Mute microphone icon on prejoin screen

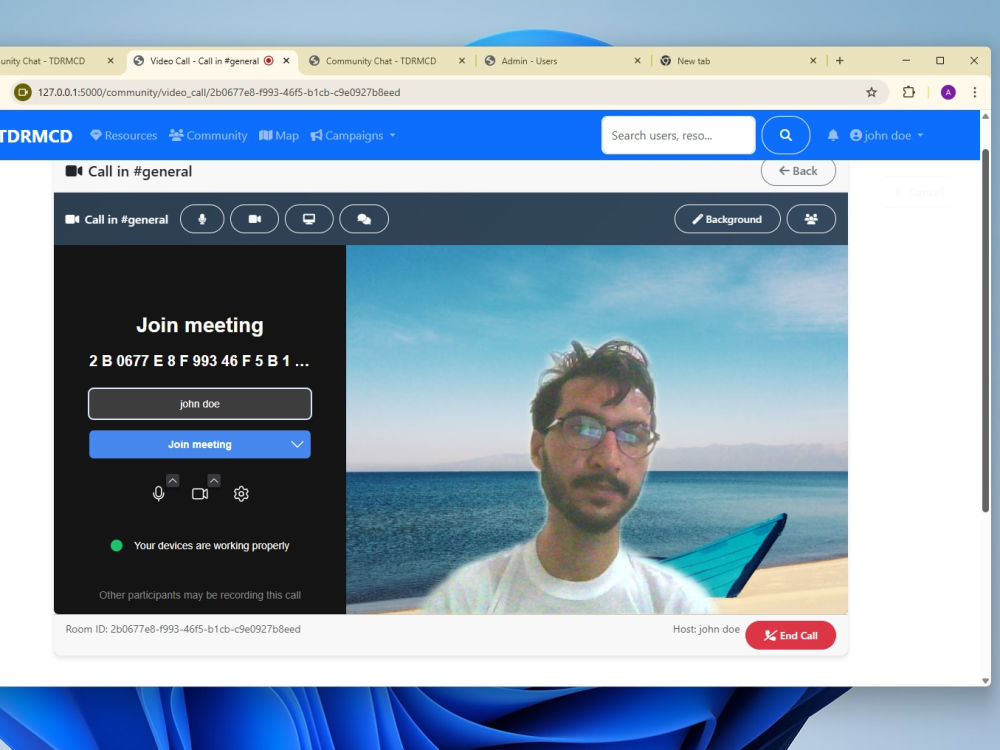[x=158, y=494]
